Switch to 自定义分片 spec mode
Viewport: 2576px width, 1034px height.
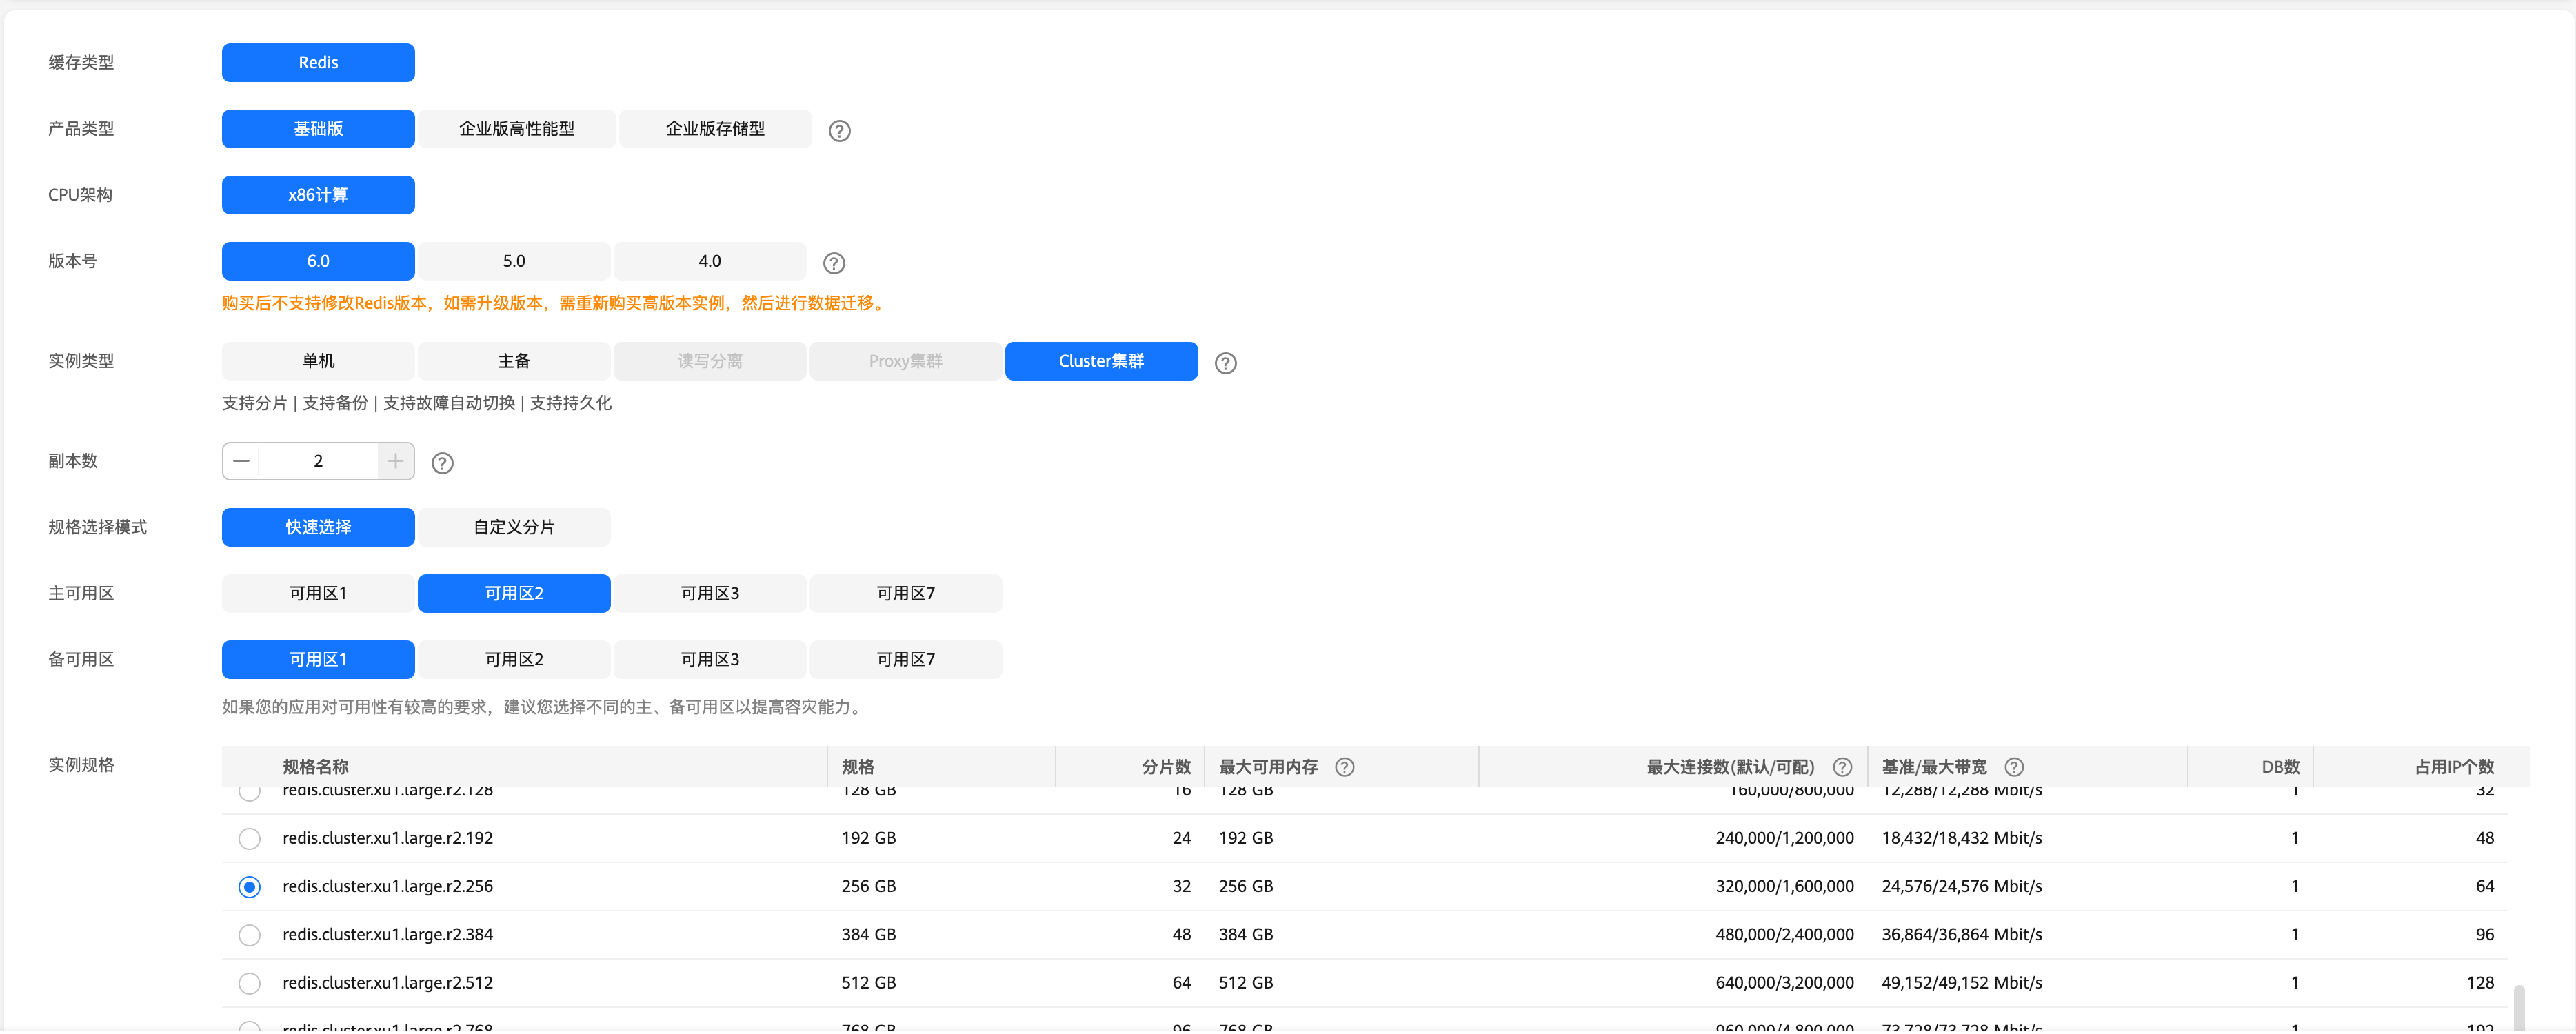point(514,527)
